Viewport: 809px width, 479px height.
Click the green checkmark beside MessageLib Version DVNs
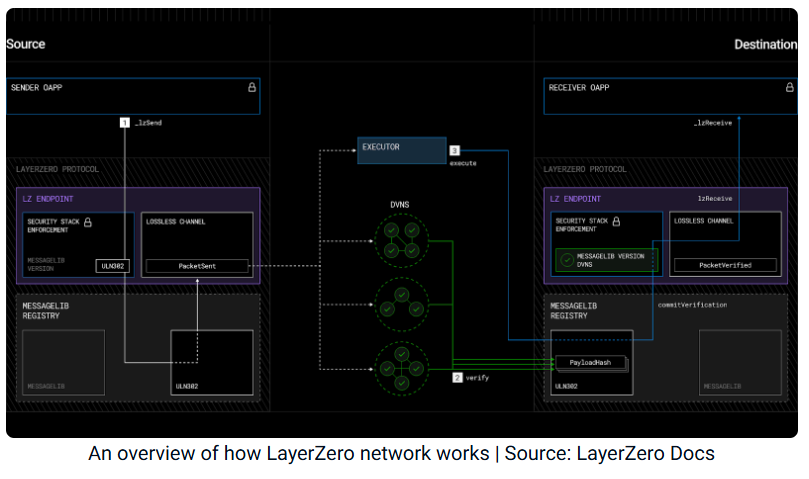click(x=567, y=260)
